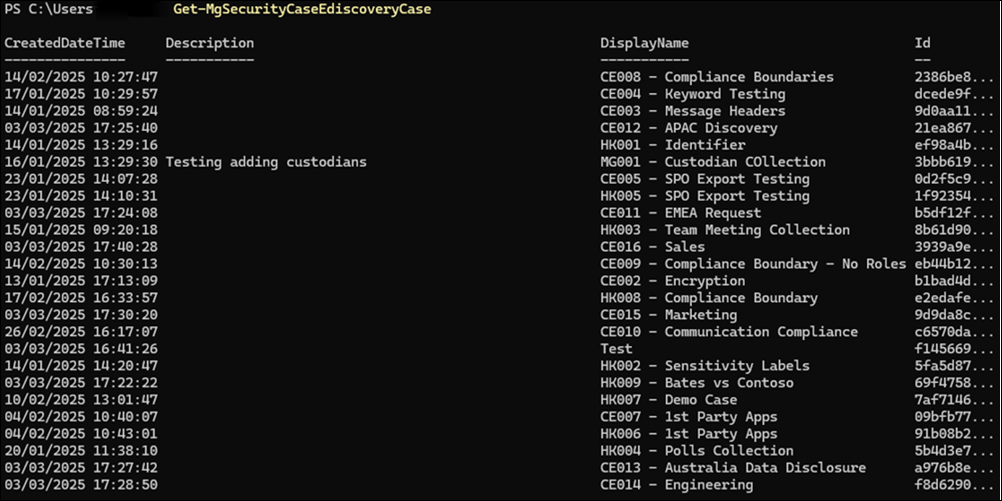Screen dimensions: 1002x501
Task: Click the CE012 - APAC Discovery case name
Action: [688, 128]
